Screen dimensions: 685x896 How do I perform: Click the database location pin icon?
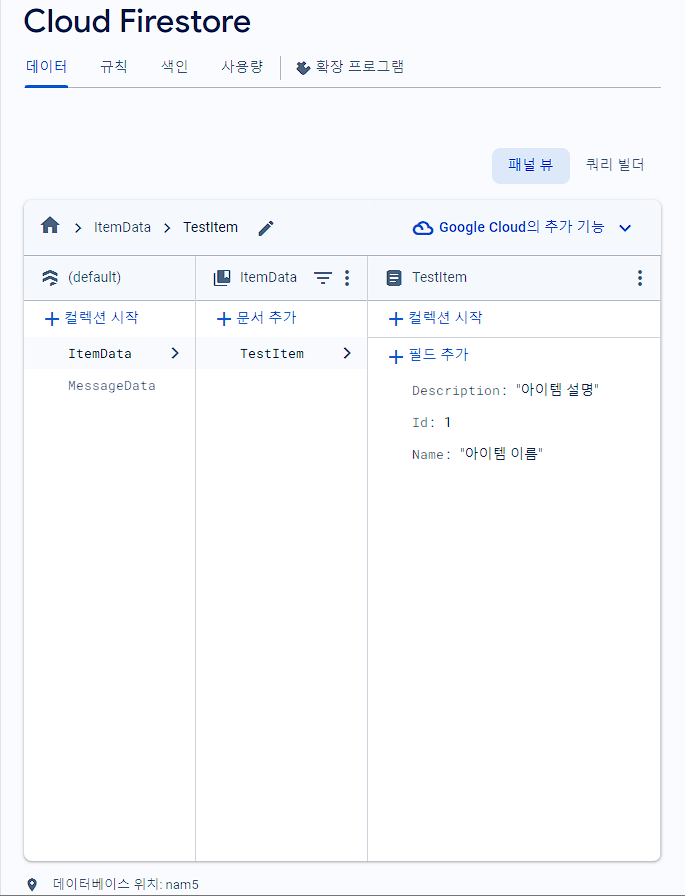pyautogui.click(x=33, y=885)
